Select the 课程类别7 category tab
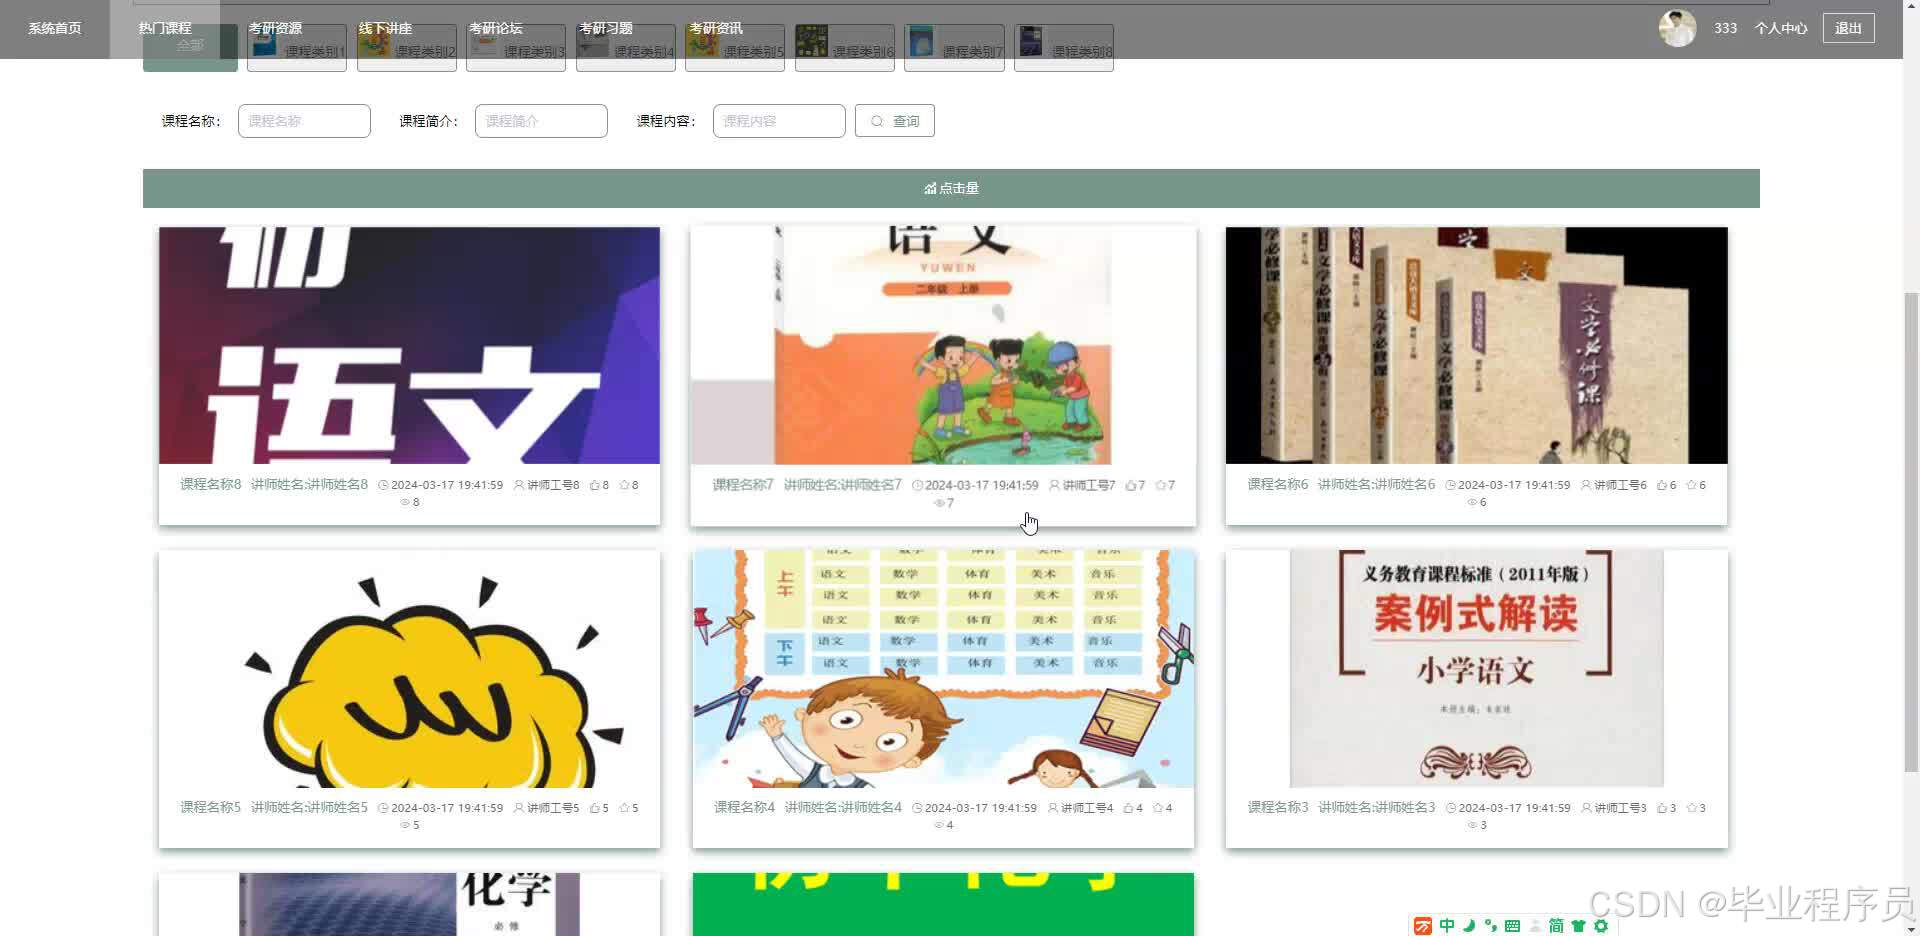Screen dimensions: 1920x936 click(x=954, y=49)
